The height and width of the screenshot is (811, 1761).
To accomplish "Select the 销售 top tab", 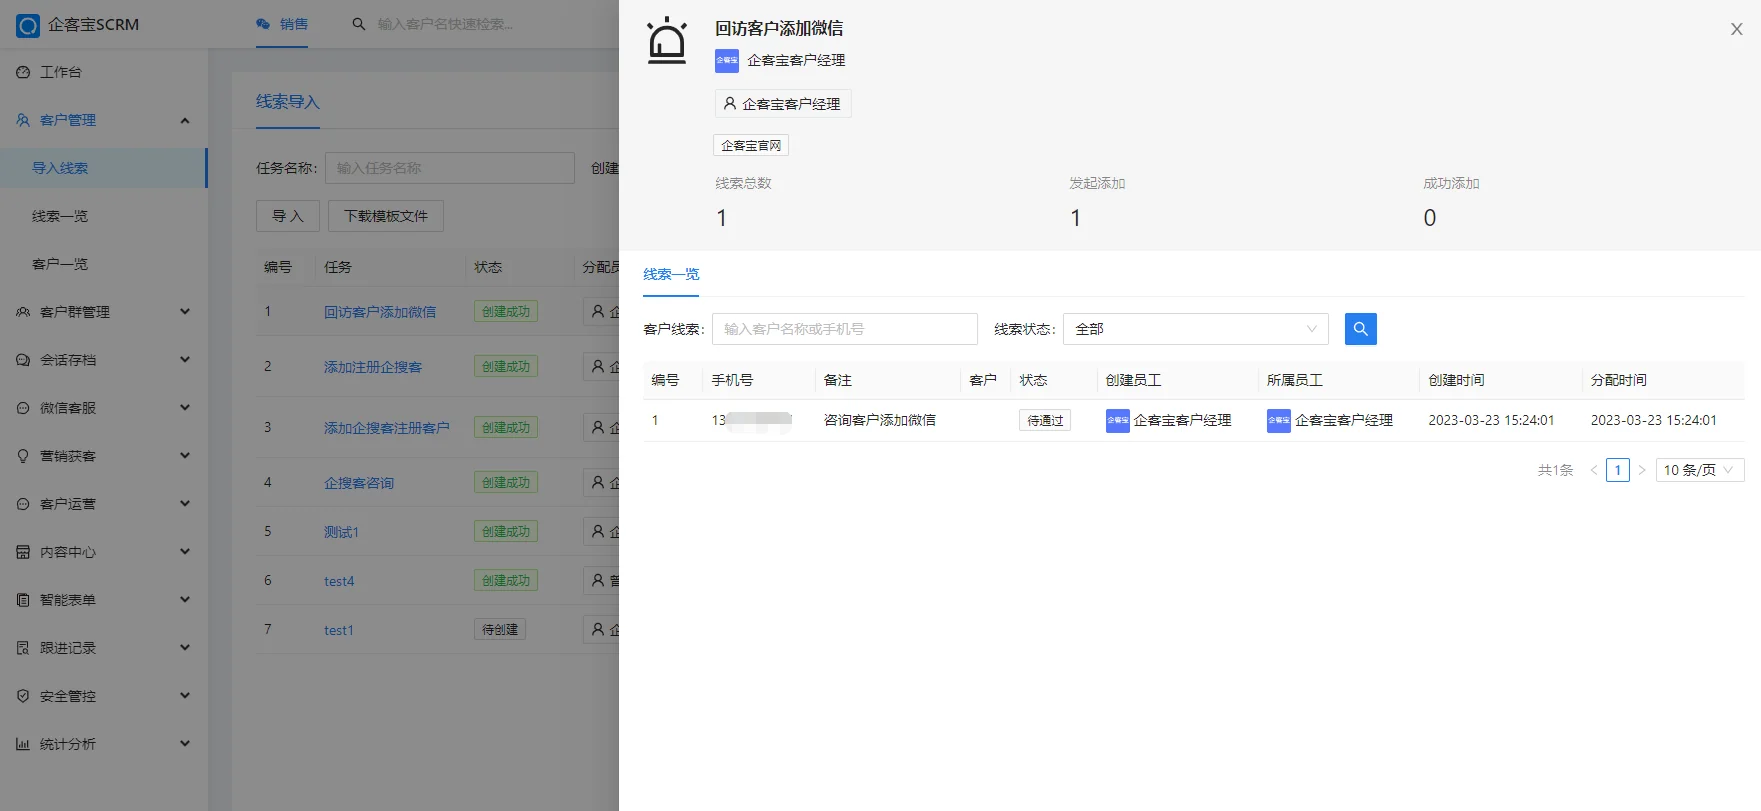I will point(282,24).
